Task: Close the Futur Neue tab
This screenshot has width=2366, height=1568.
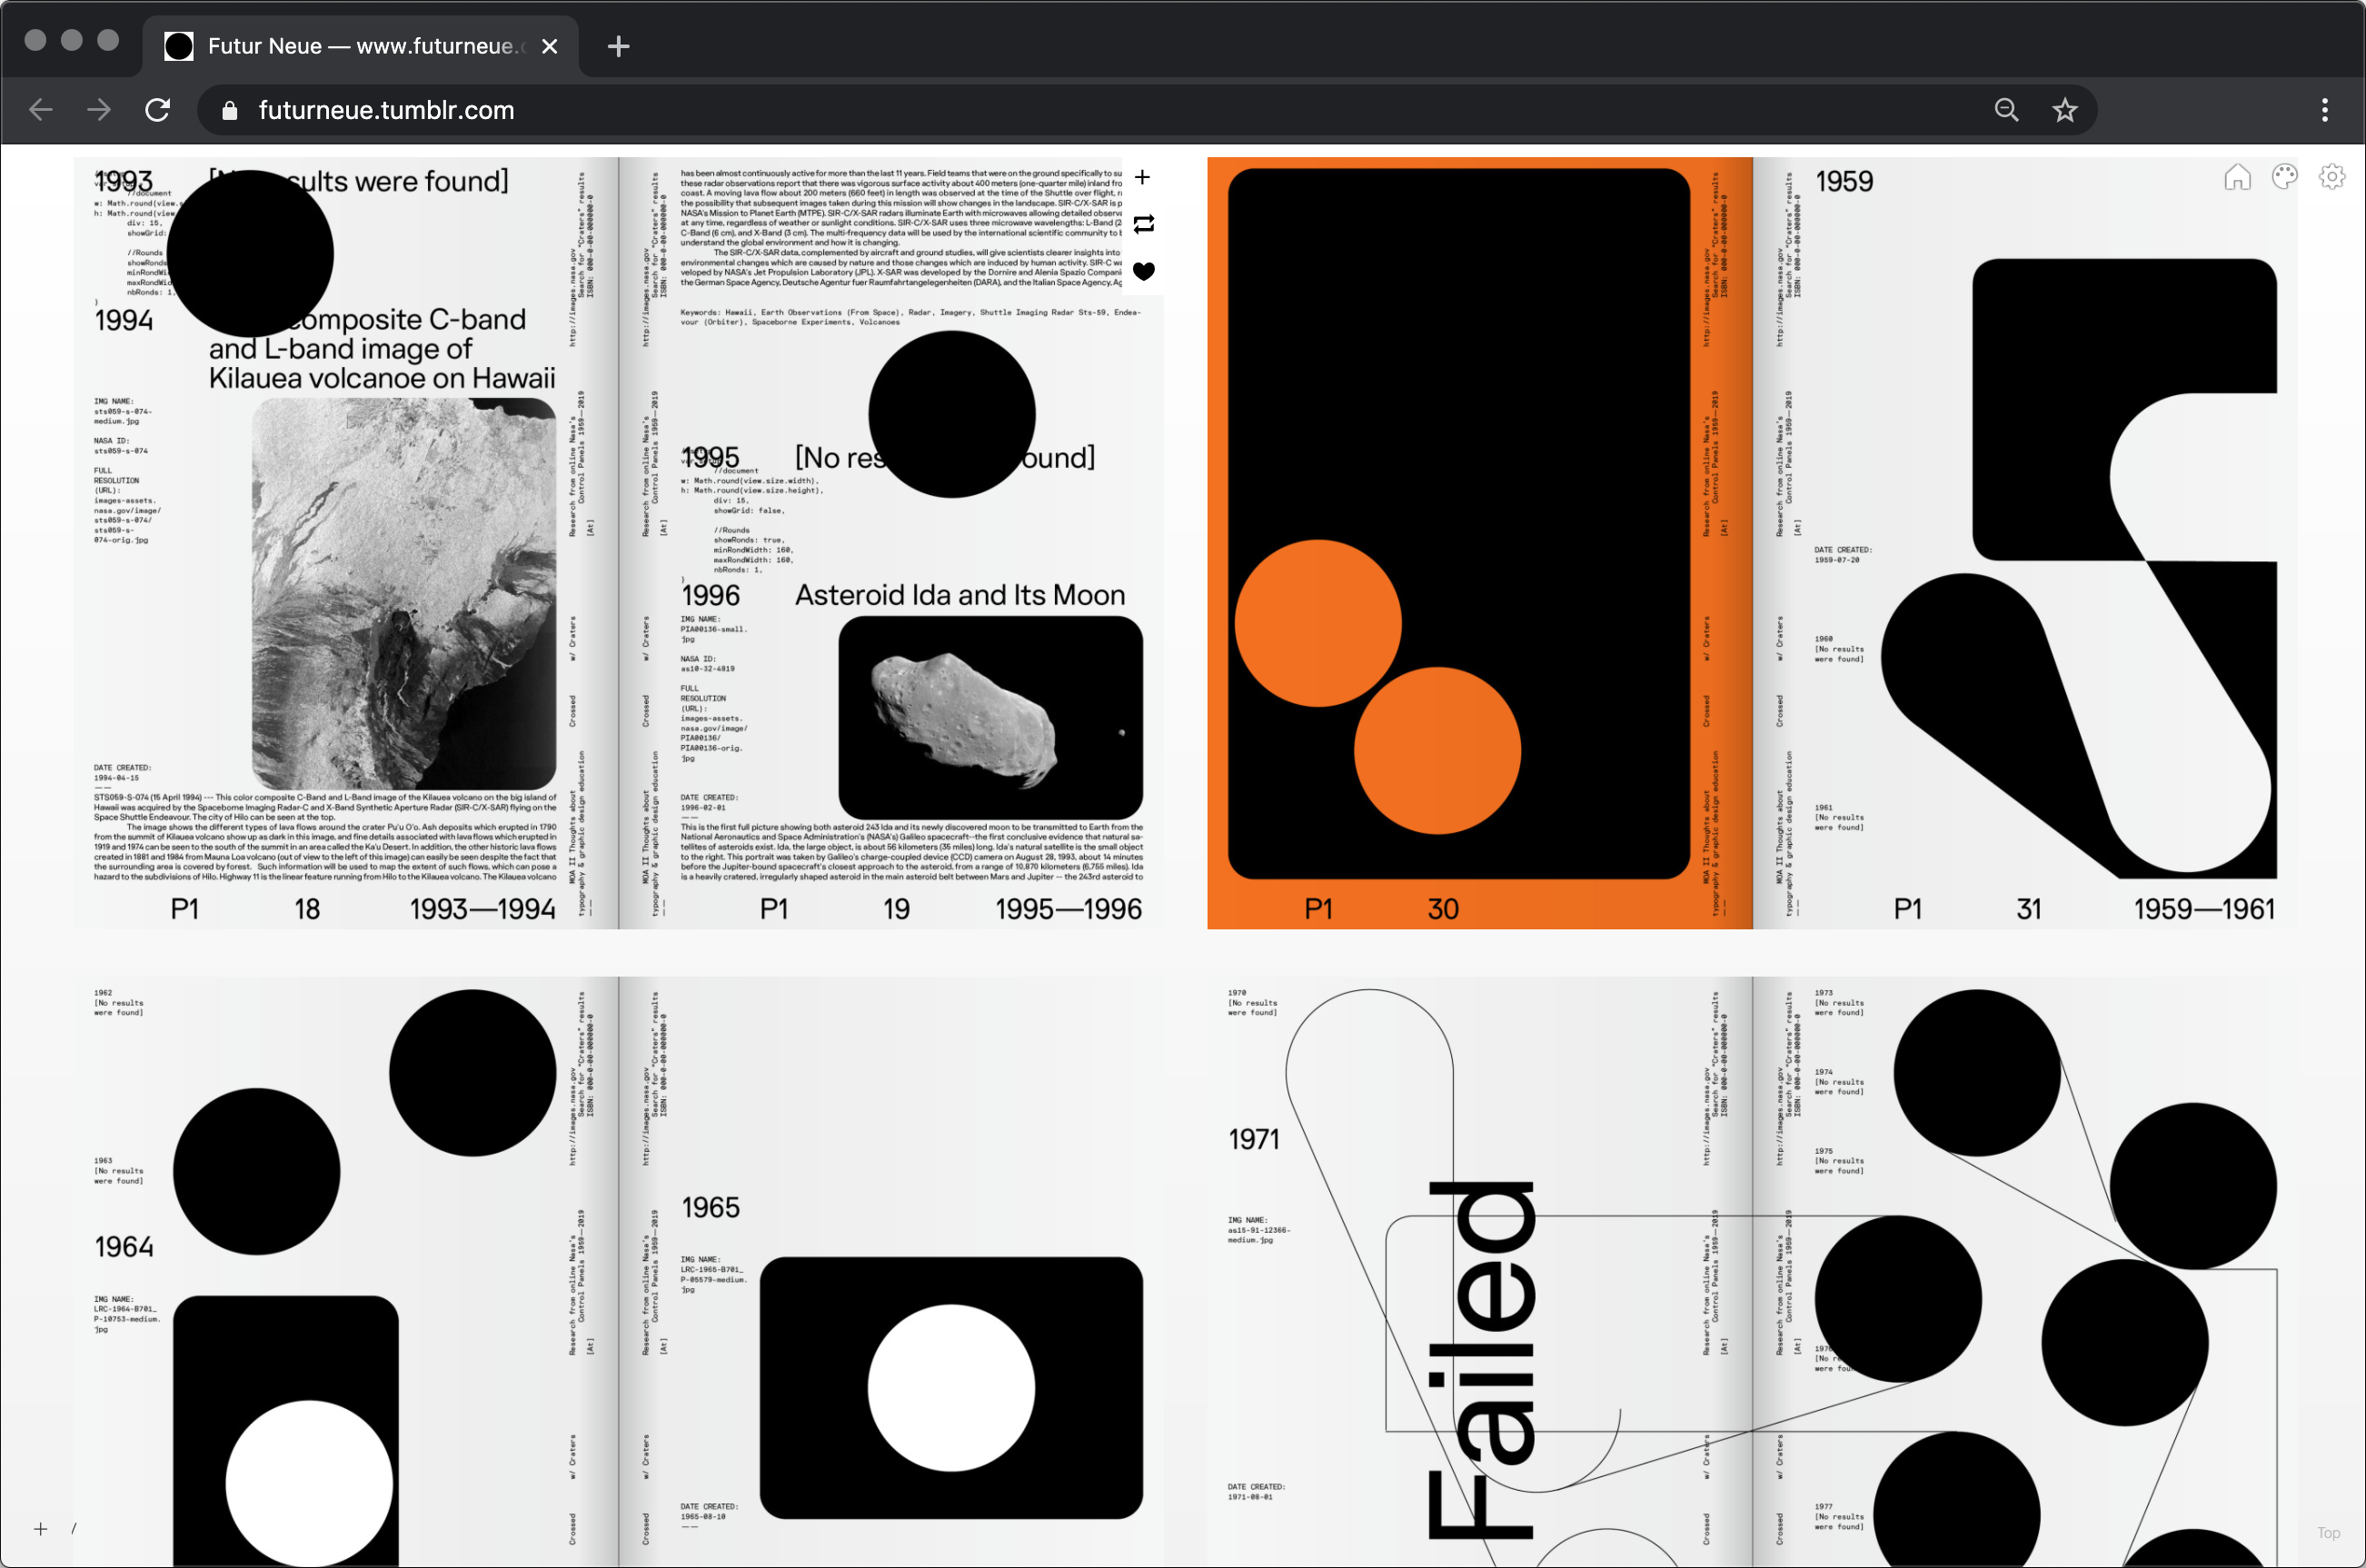Action: pyautogui.click(x=549, y=46)
